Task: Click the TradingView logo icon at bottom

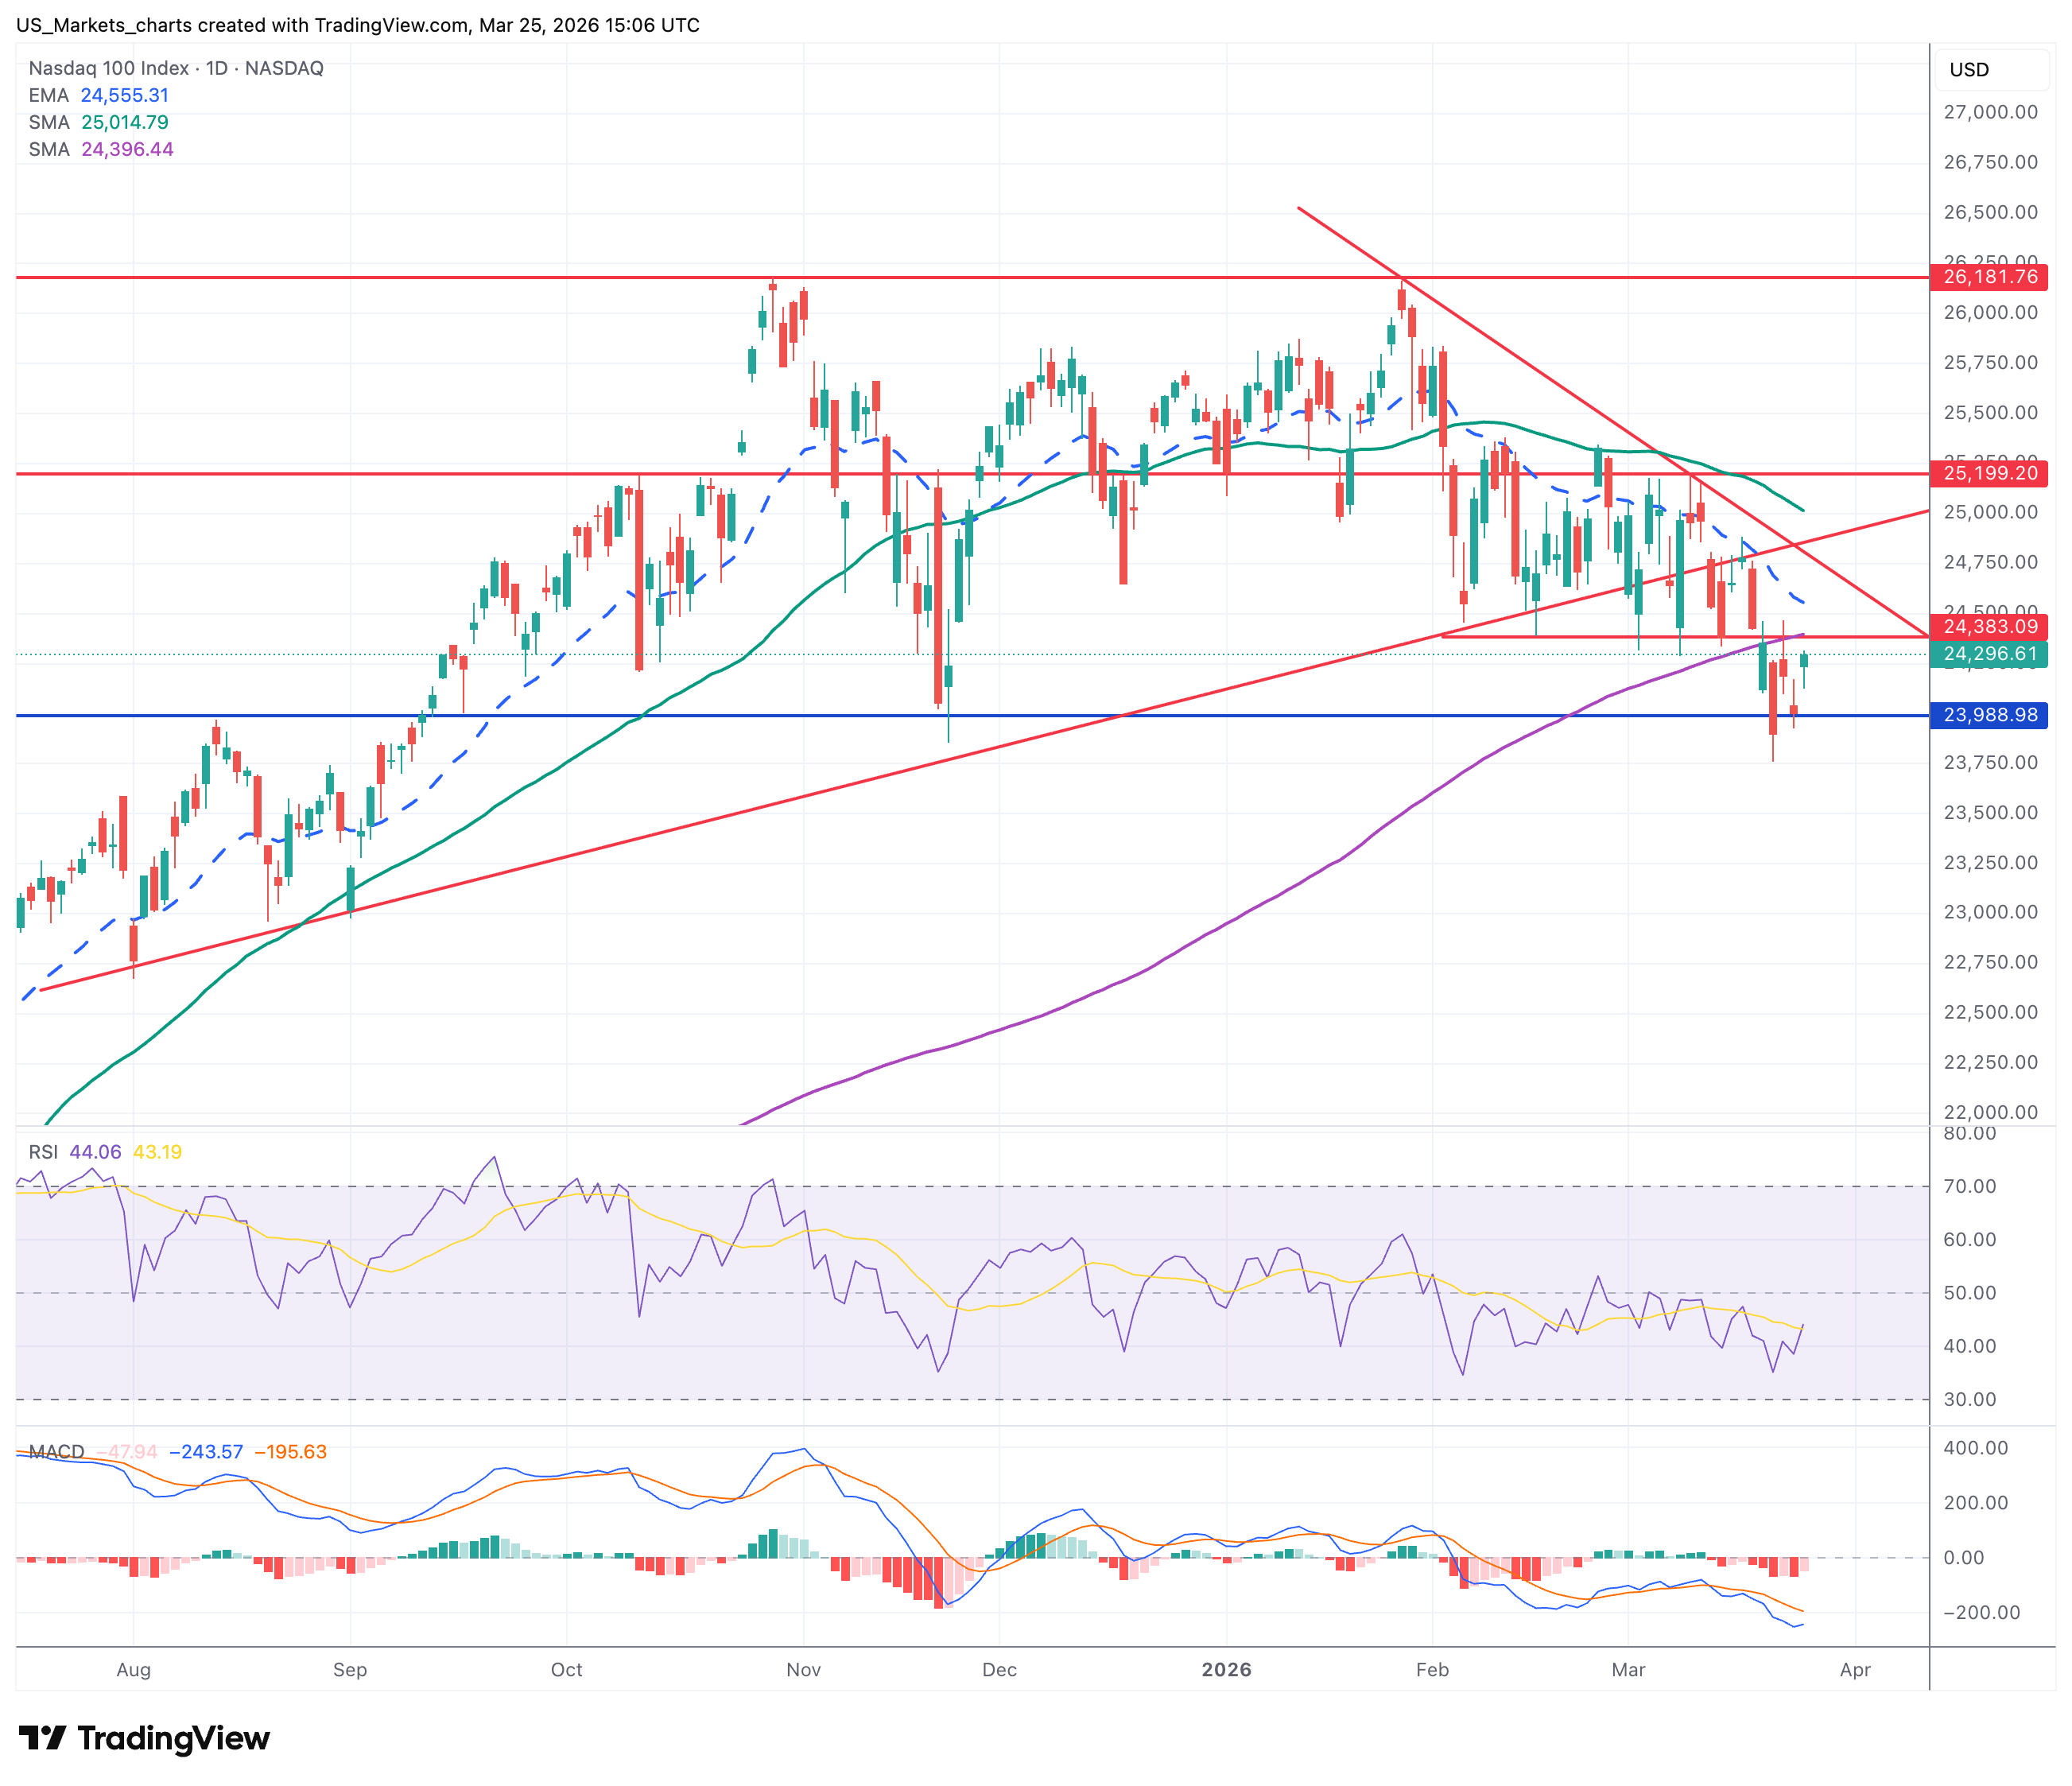Action: click(x=42, y=1738)
